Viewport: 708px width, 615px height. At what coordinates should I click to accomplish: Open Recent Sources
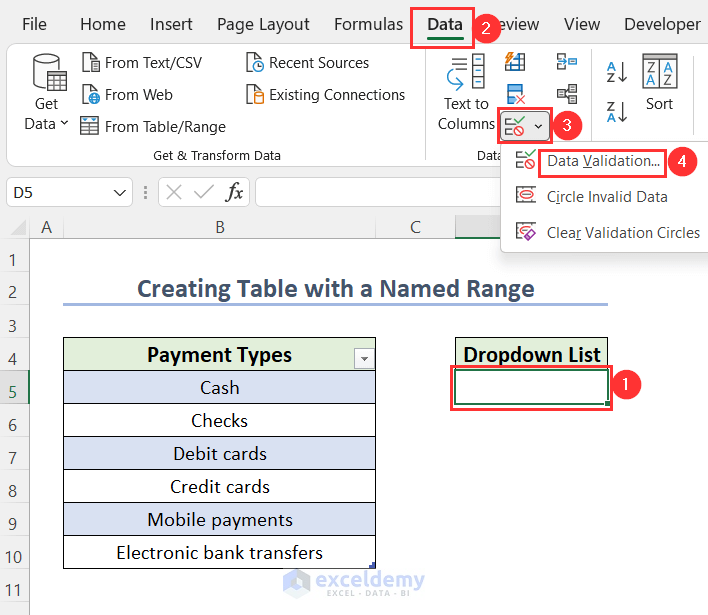click(307, 62)
